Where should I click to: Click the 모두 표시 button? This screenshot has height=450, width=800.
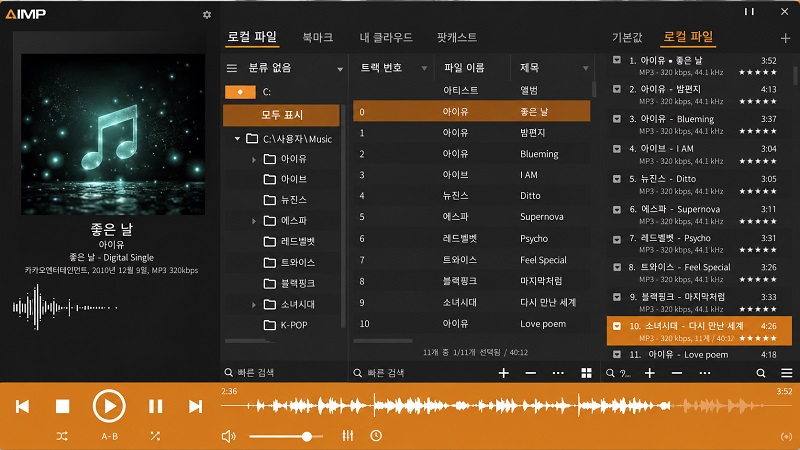[x=282, y=115]
